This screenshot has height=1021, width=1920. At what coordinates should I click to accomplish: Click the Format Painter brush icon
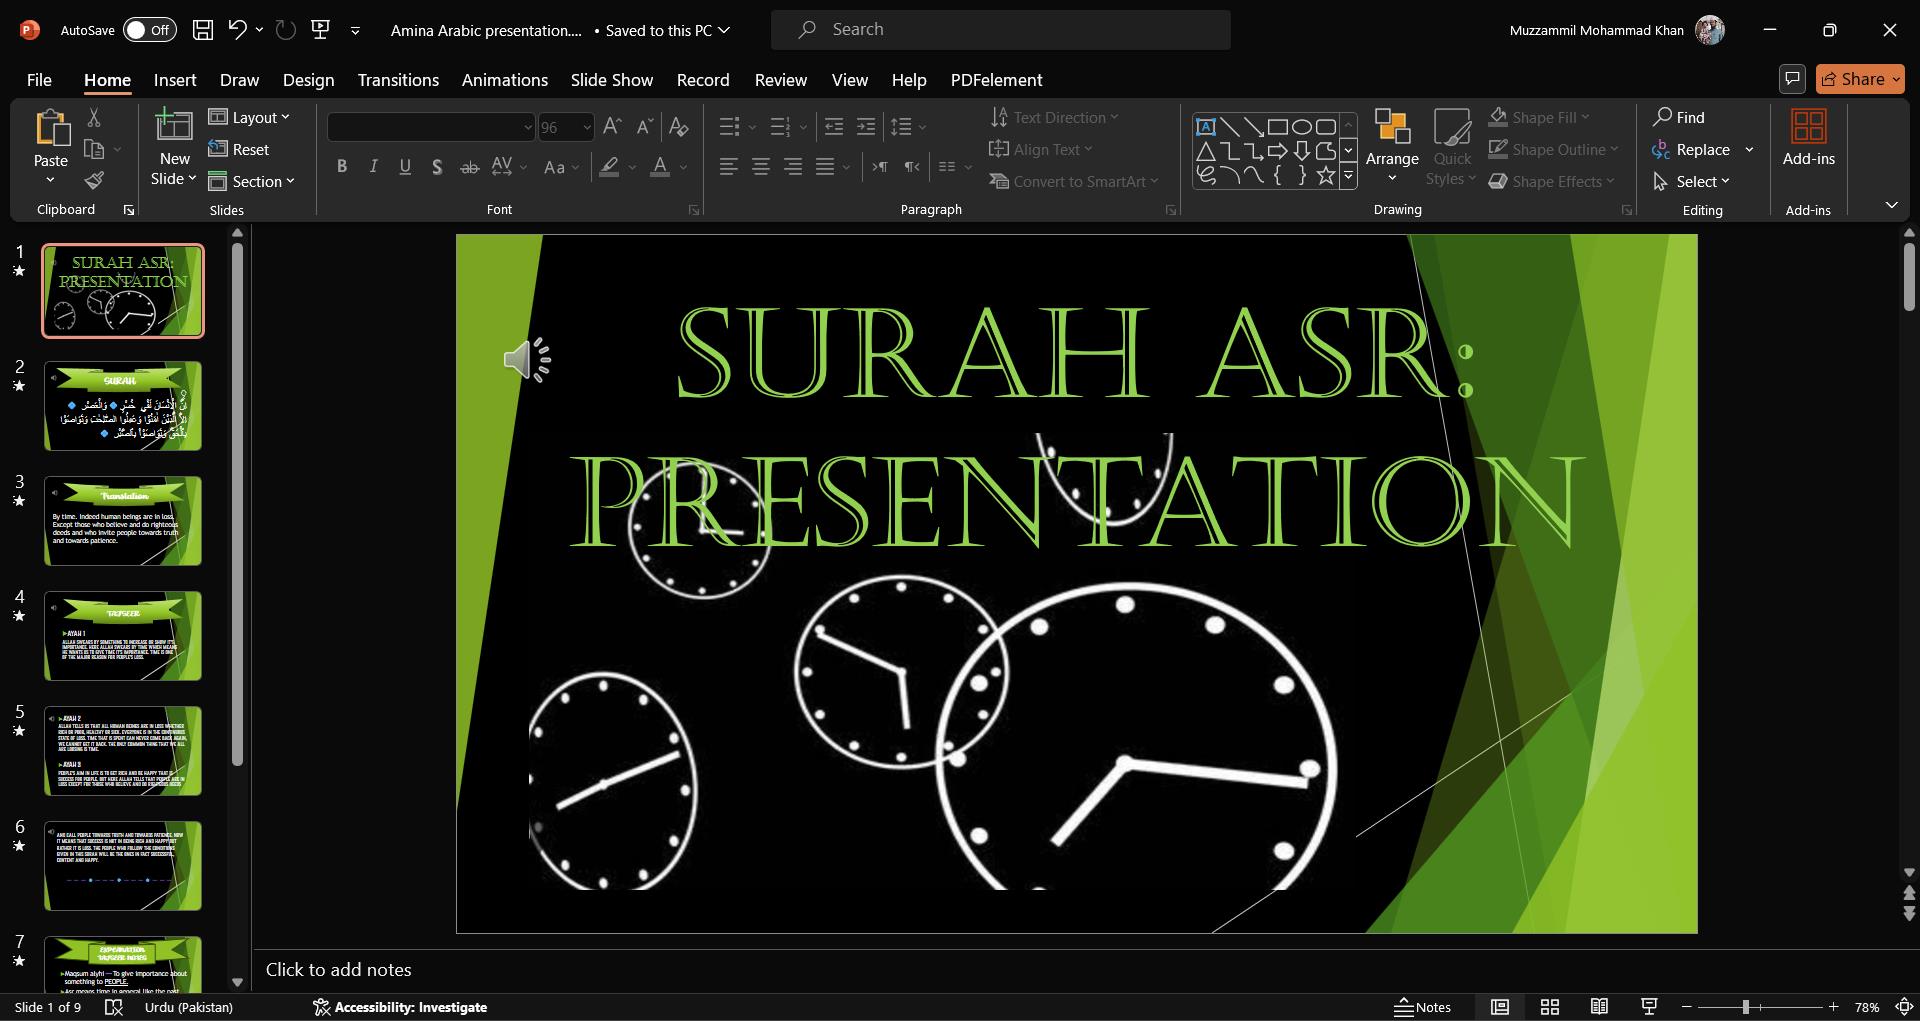pos(94,180)
